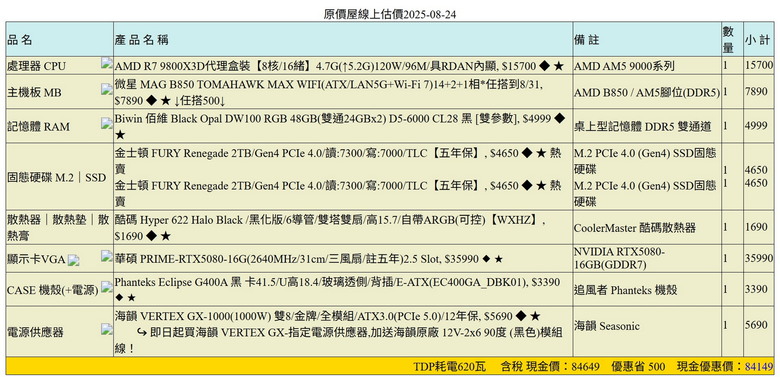
Task: Click the graphics card subtotal 35990
Action: [x=759, y=258]
